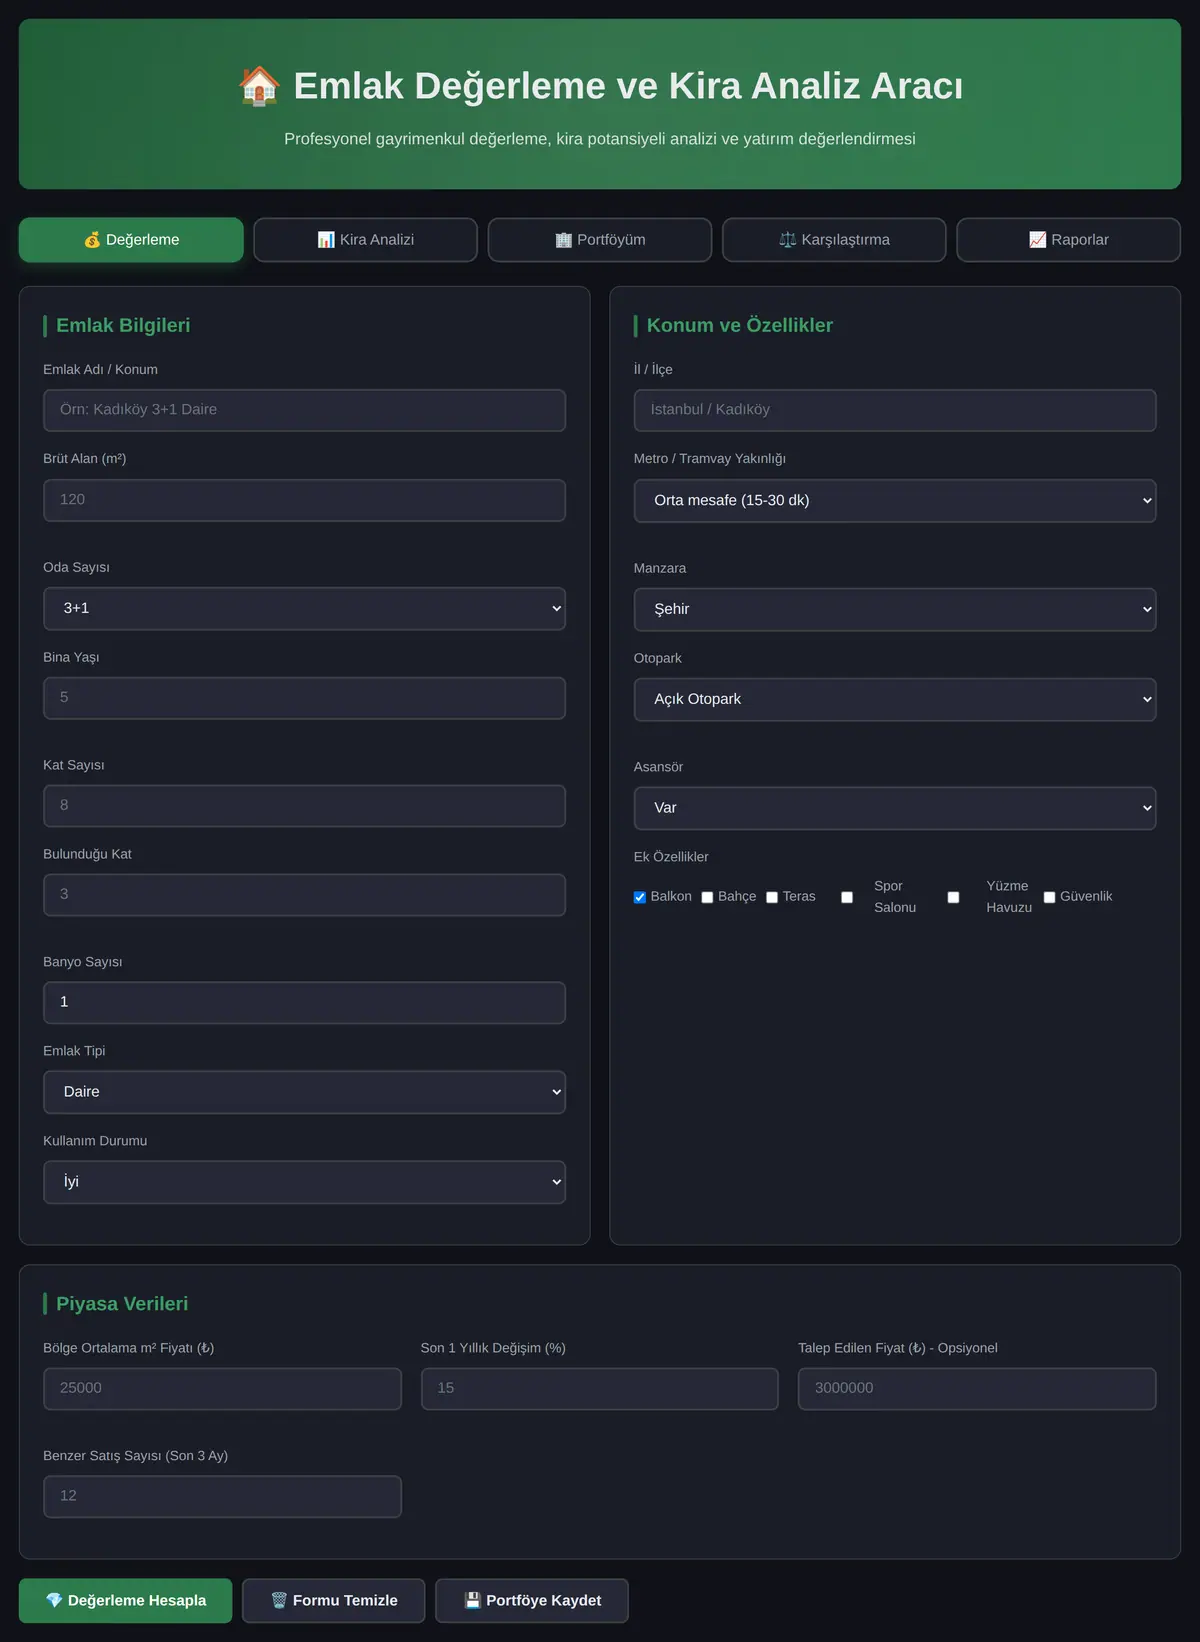Image resolution: width=1200 pixels, height=1642 pixels.
Task: Click the Formu Temizle button
Action: pyautogui.click(x=333, y=1600)
